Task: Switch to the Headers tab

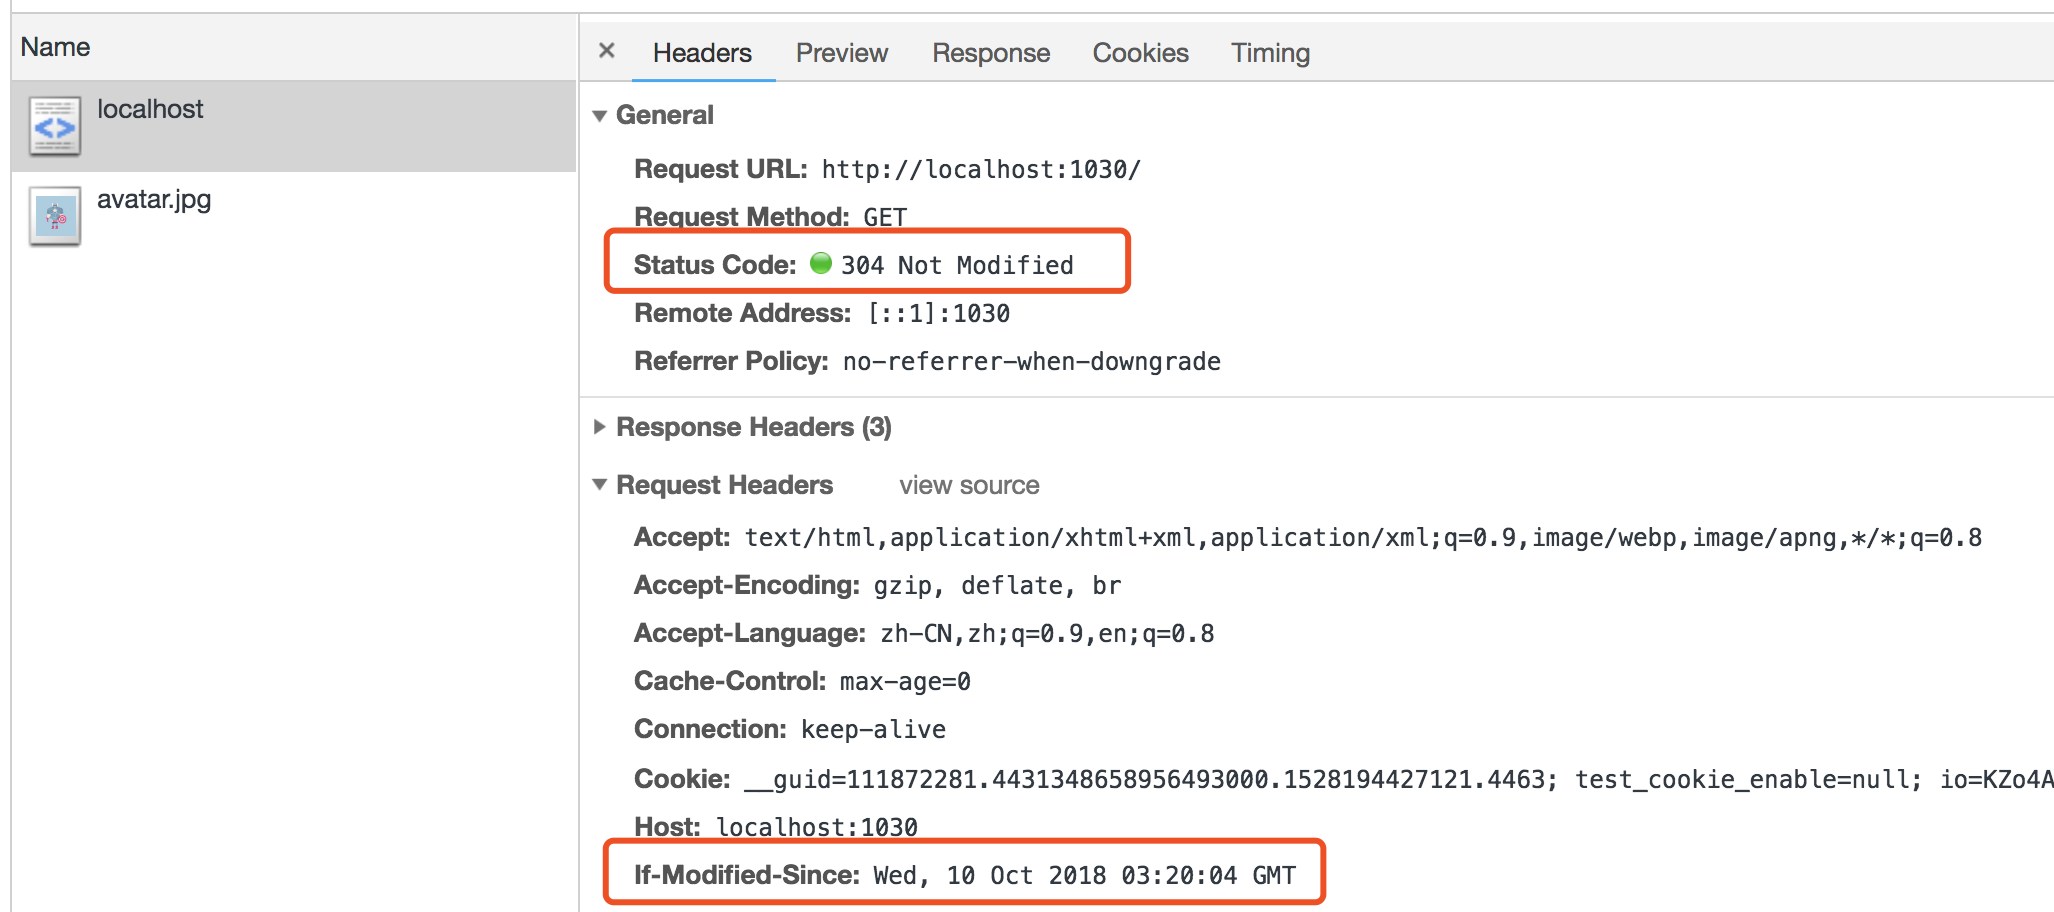Action: (x=702, y=53)
